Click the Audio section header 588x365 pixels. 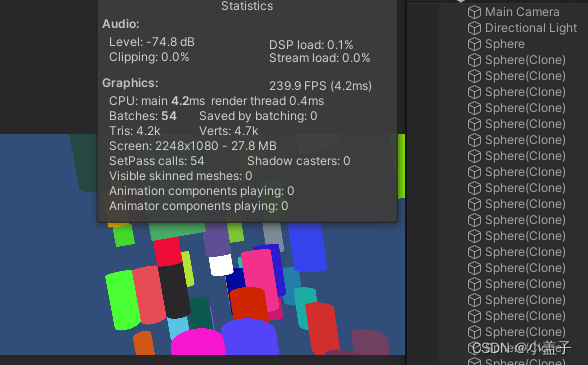pos(121,24)
